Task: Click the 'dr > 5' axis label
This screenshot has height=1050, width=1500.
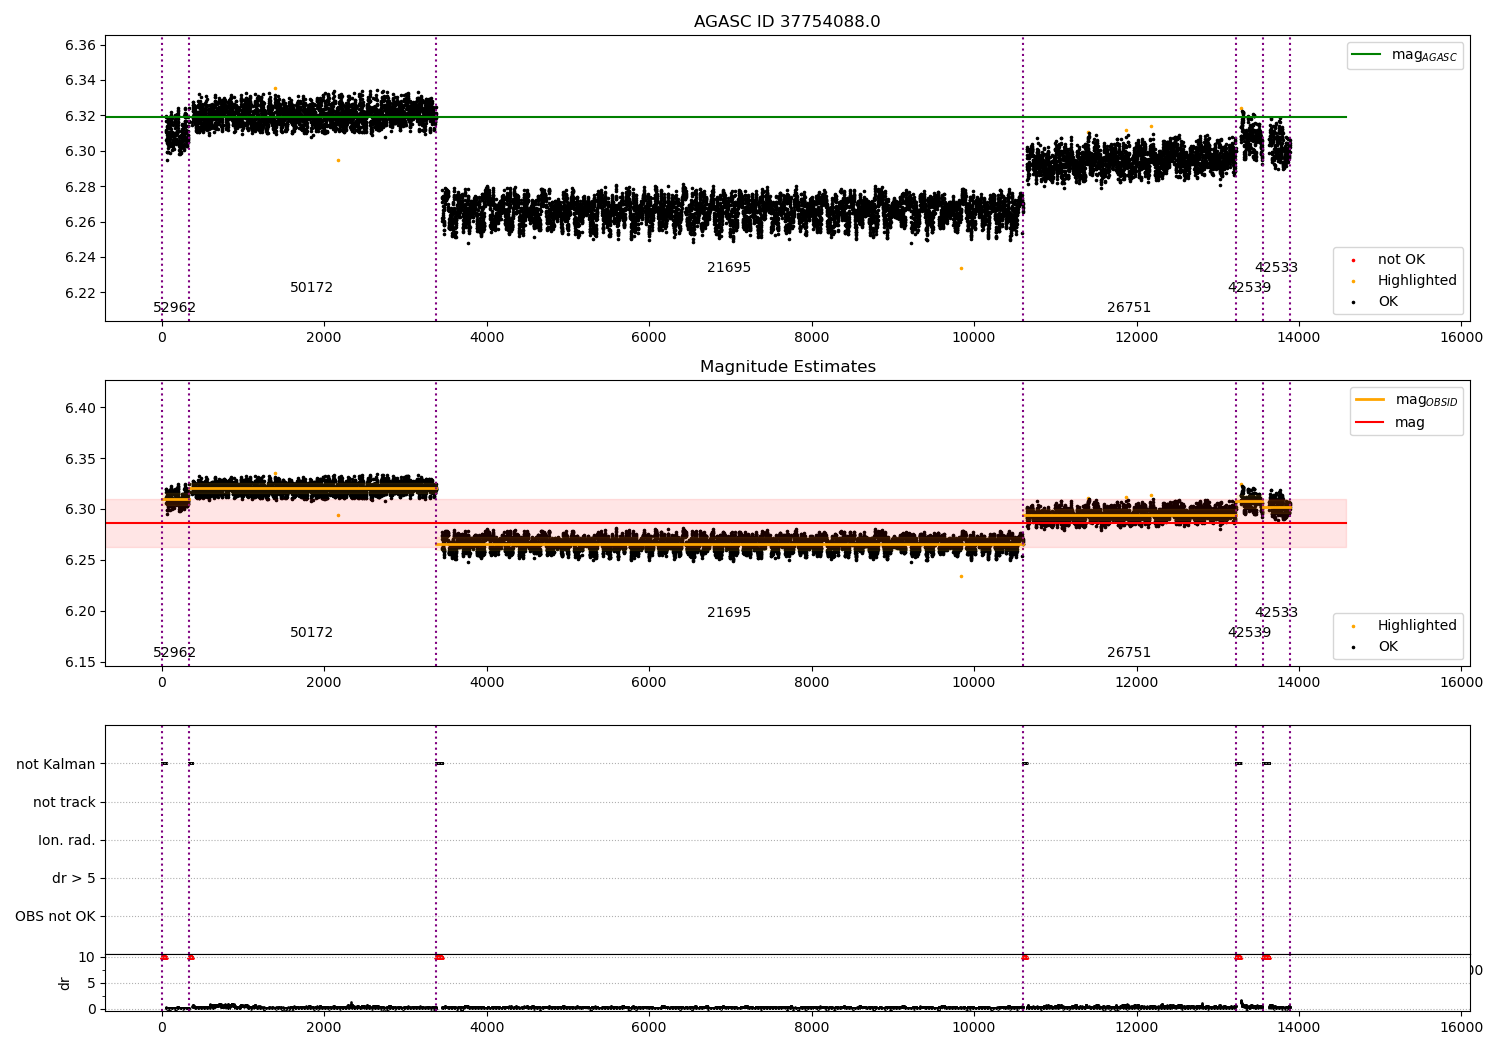Action: pos(74,879)
